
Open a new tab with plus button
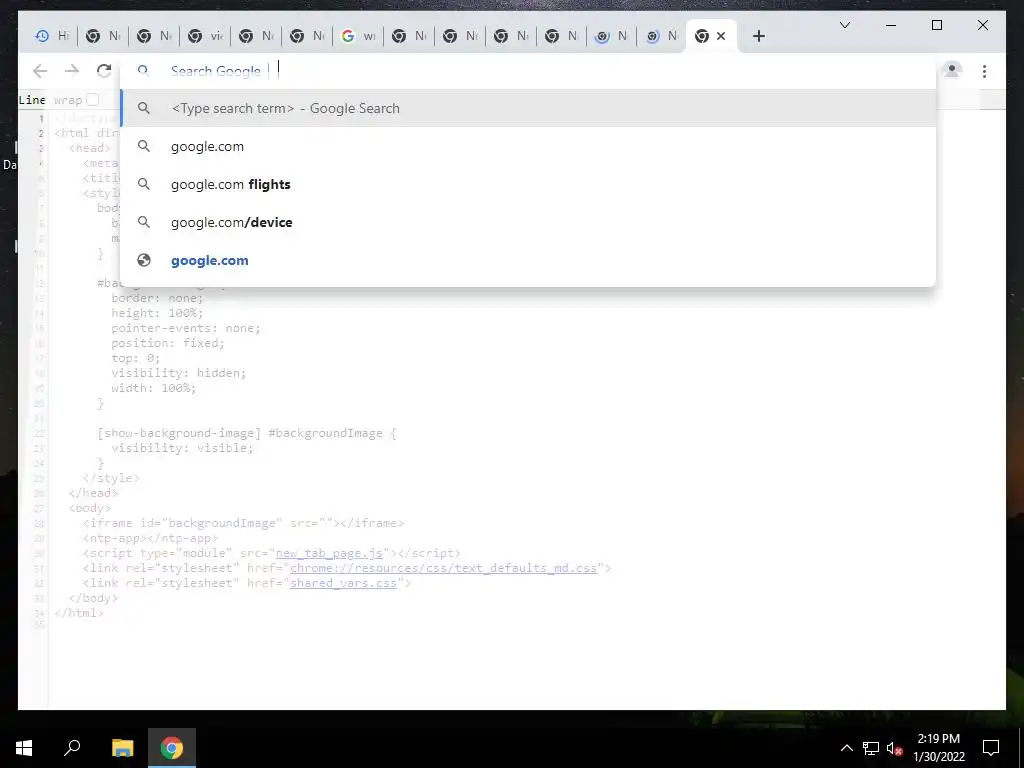pyautogui.click(x=758, y=36)
